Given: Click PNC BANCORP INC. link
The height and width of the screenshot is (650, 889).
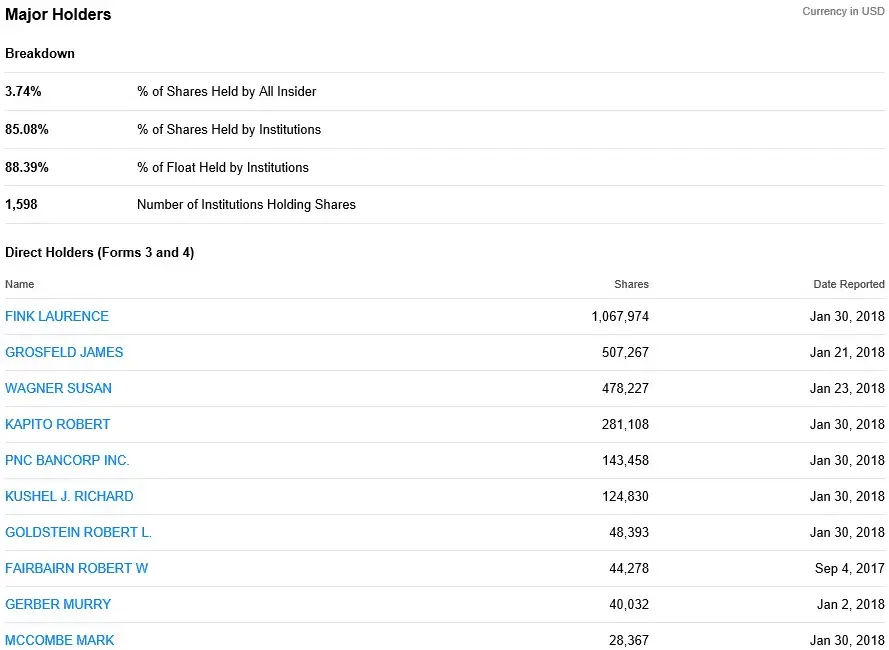Looking at the screenshot, I should [x=67, y=460].
